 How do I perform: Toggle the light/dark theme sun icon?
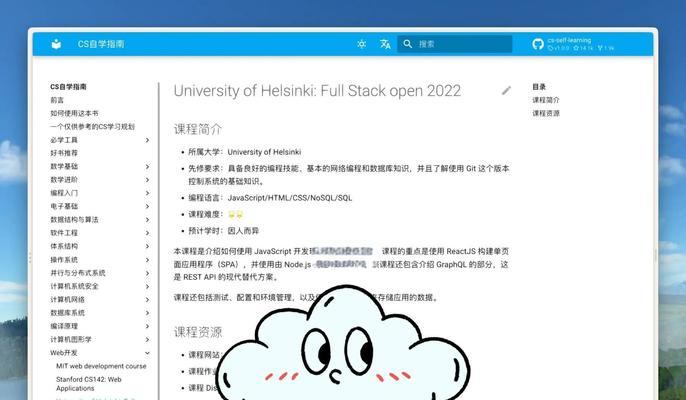pos(361,44)
